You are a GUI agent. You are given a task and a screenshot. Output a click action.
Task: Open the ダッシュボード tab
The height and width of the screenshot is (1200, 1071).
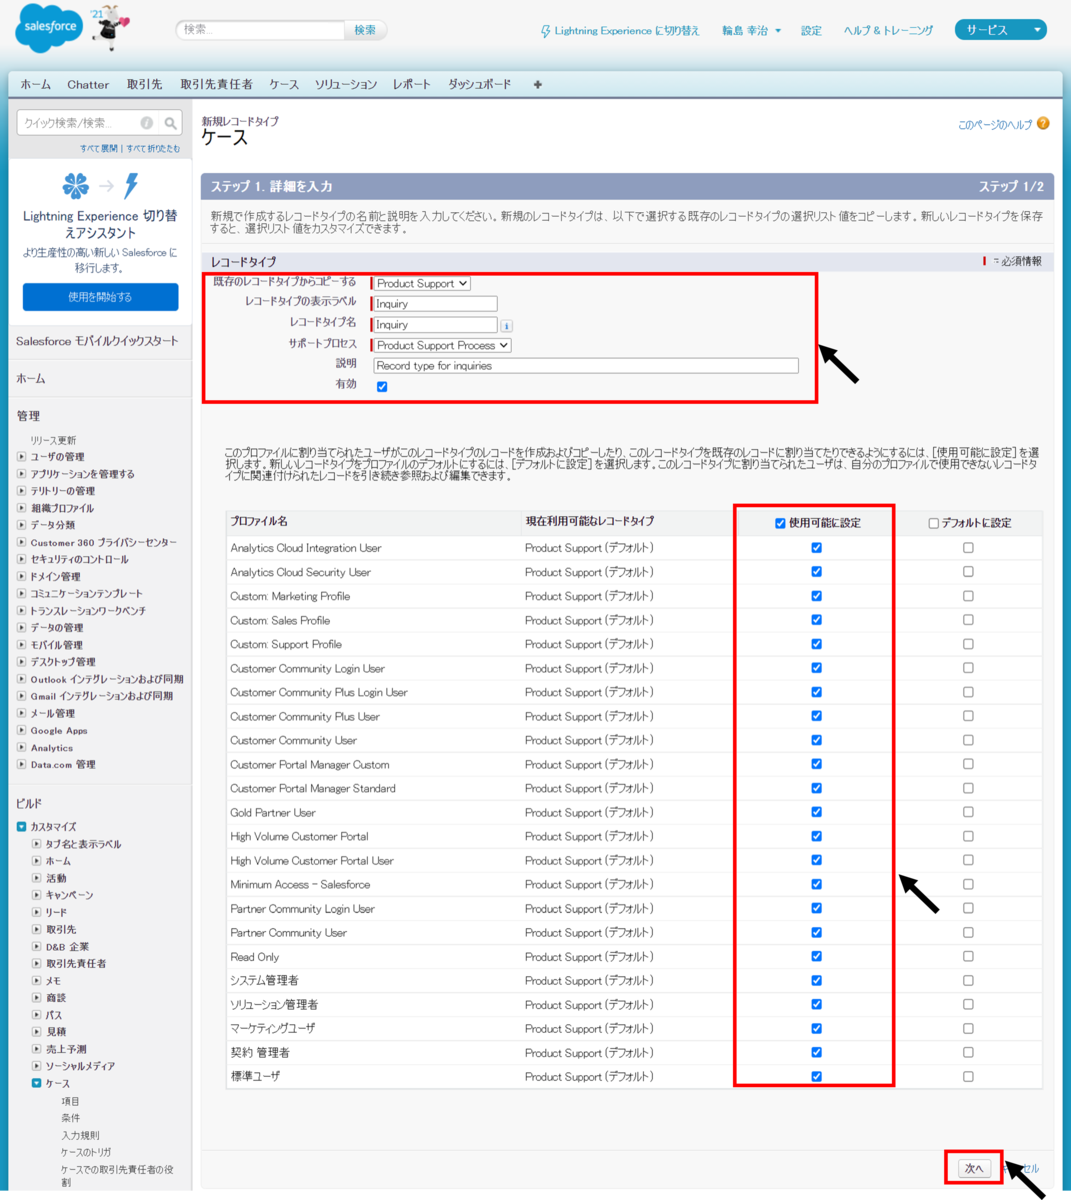(479, 85)
